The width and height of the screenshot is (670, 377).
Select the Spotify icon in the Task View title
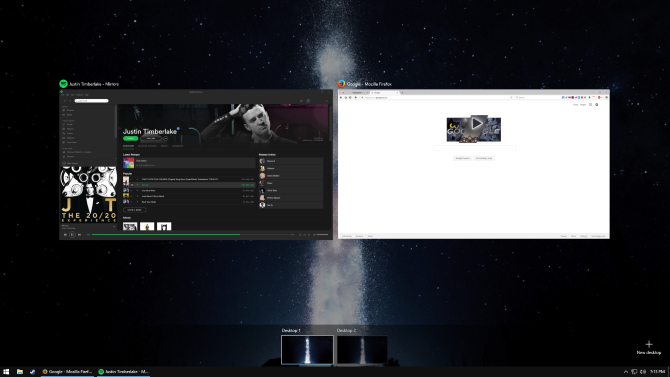click(x=63, y=84)
